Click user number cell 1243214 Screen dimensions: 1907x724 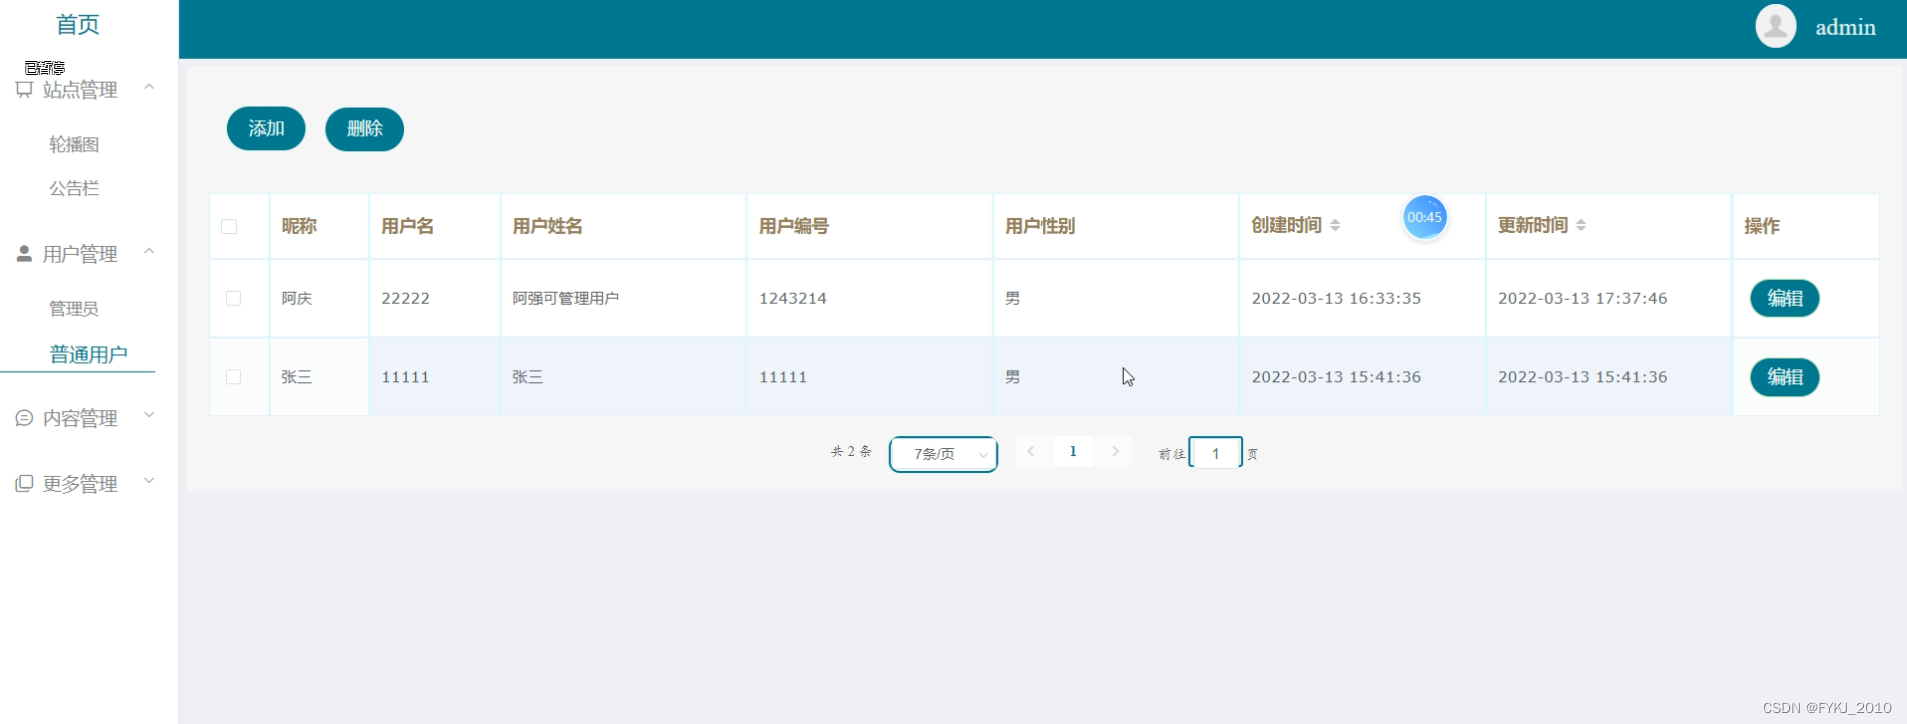[792, 298]
